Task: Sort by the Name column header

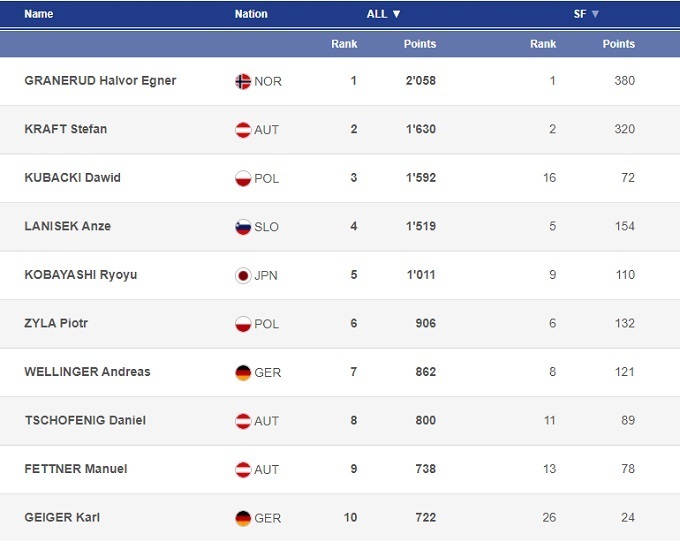Action: [x=38, y=14]
